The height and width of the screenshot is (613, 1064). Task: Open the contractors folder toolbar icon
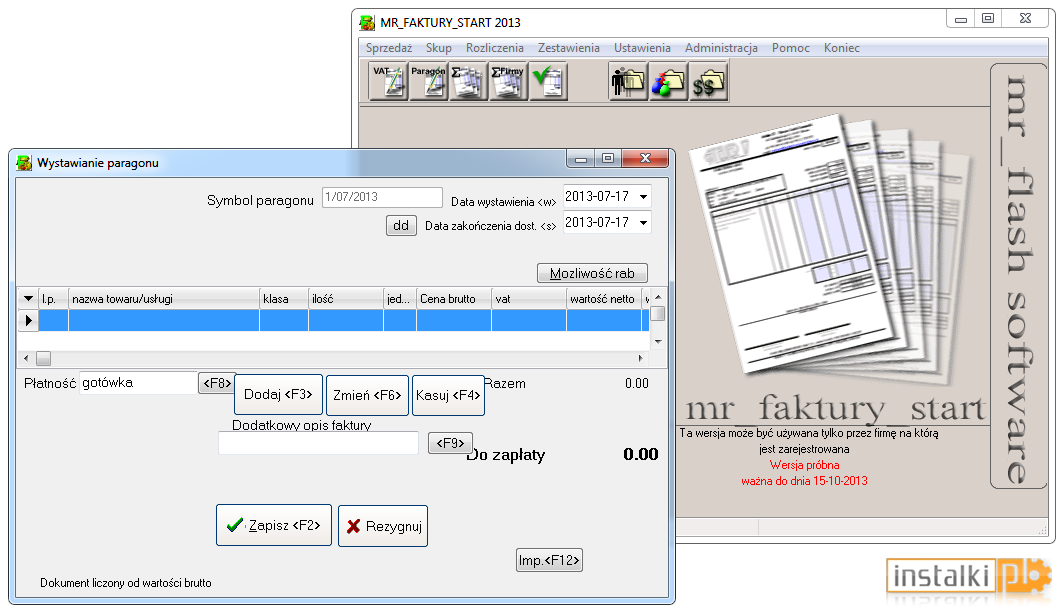click(x=628, y=81)
